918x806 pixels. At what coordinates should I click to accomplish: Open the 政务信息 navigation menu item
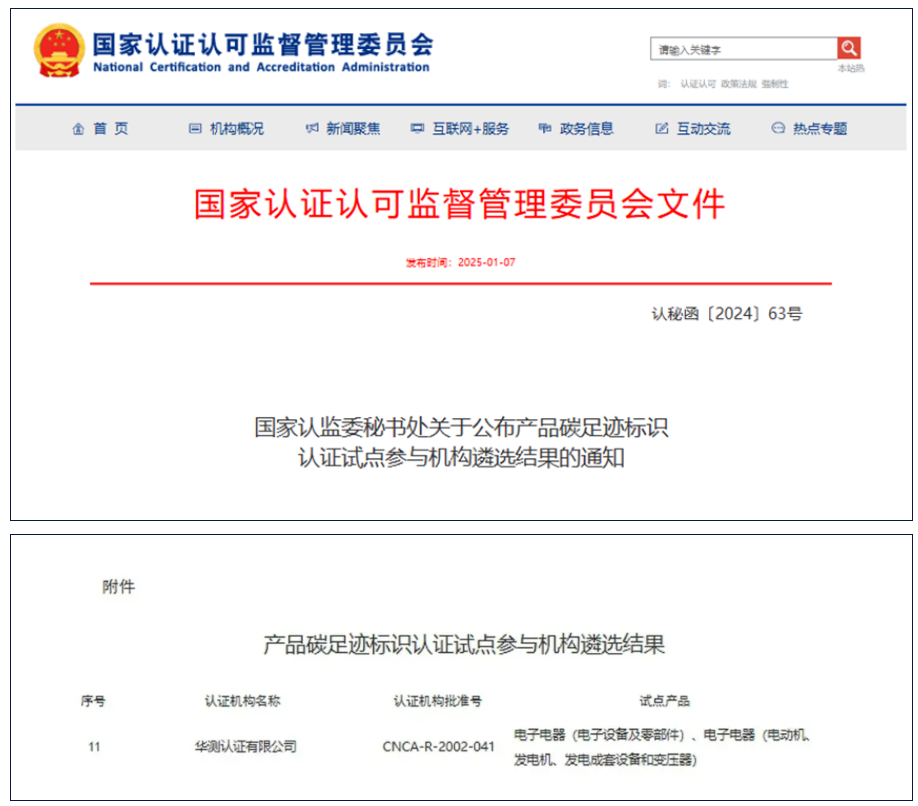coord(587,129)
